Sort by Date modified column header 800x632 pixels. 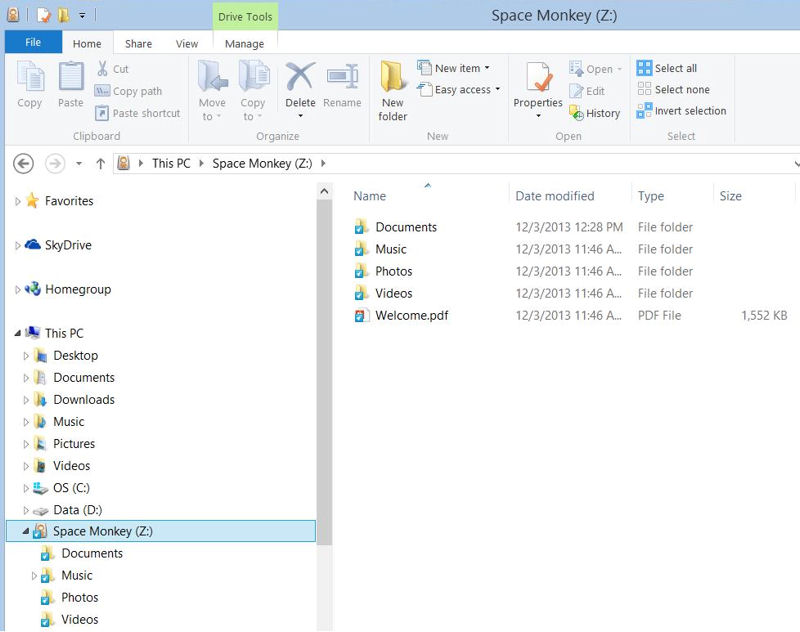pos(555,196)
